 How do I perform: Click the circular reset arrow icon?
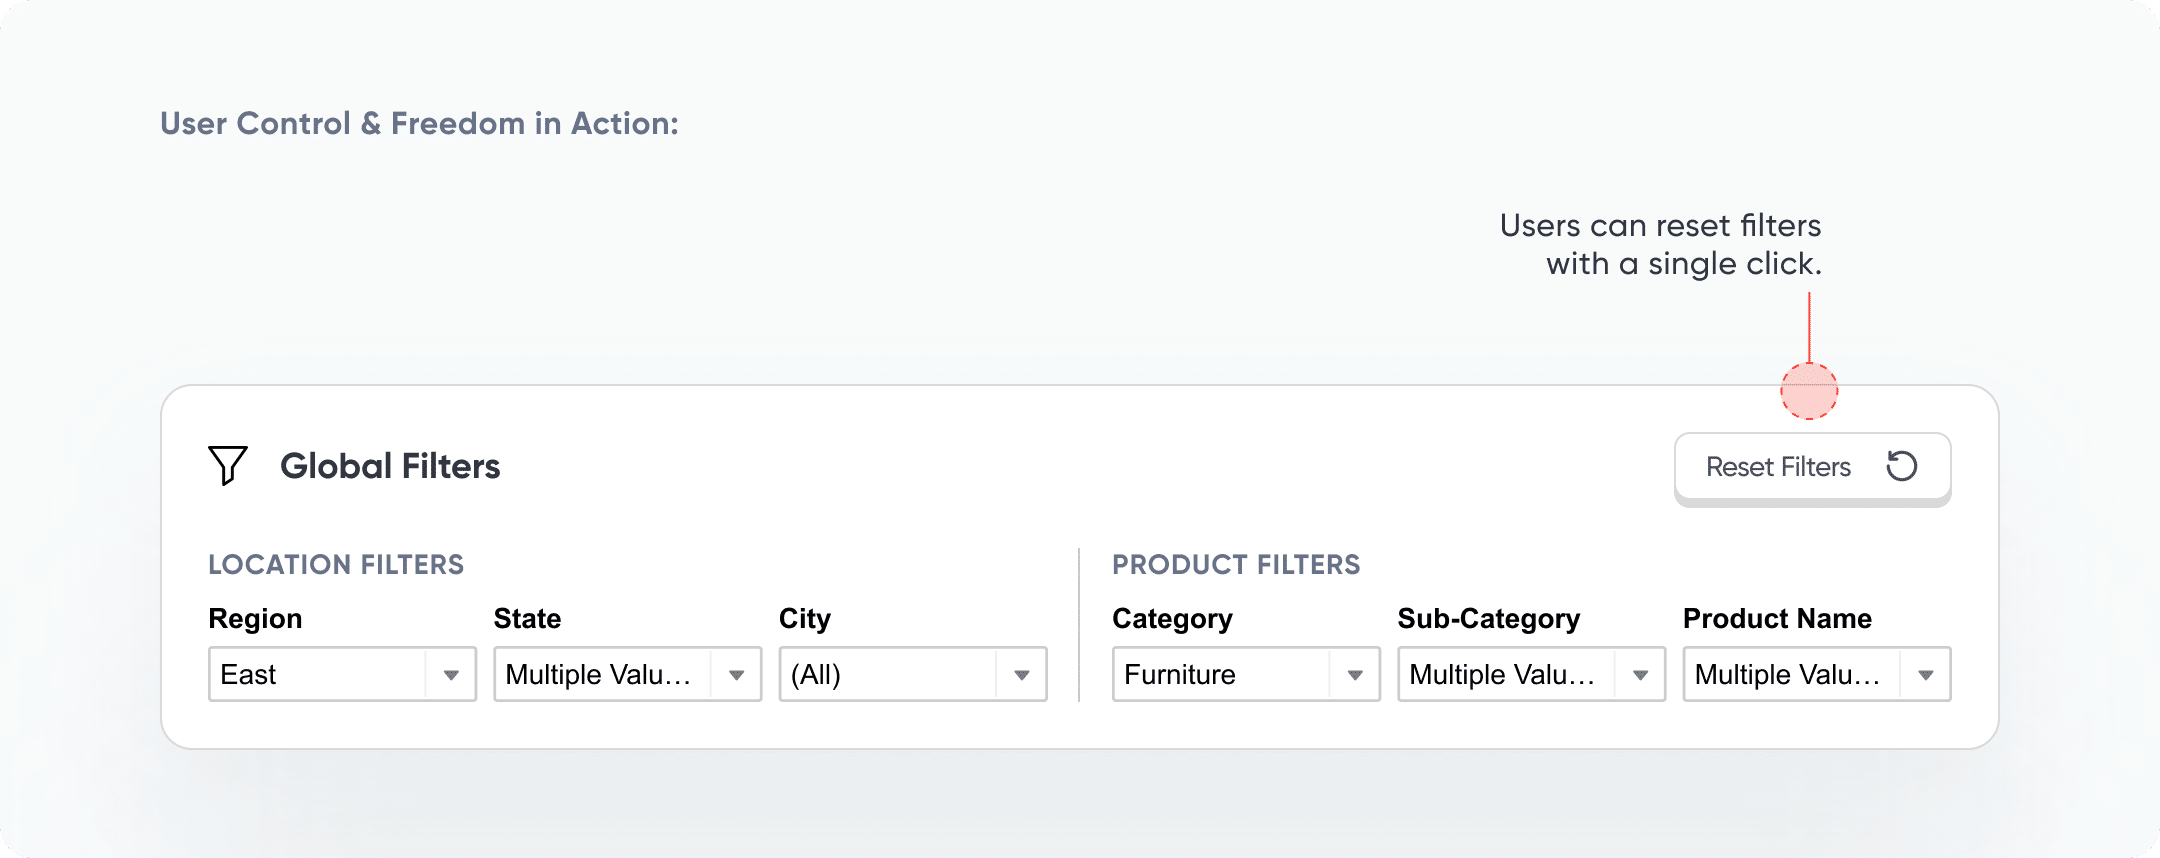pyautogui.click(x=1901, y=466)
